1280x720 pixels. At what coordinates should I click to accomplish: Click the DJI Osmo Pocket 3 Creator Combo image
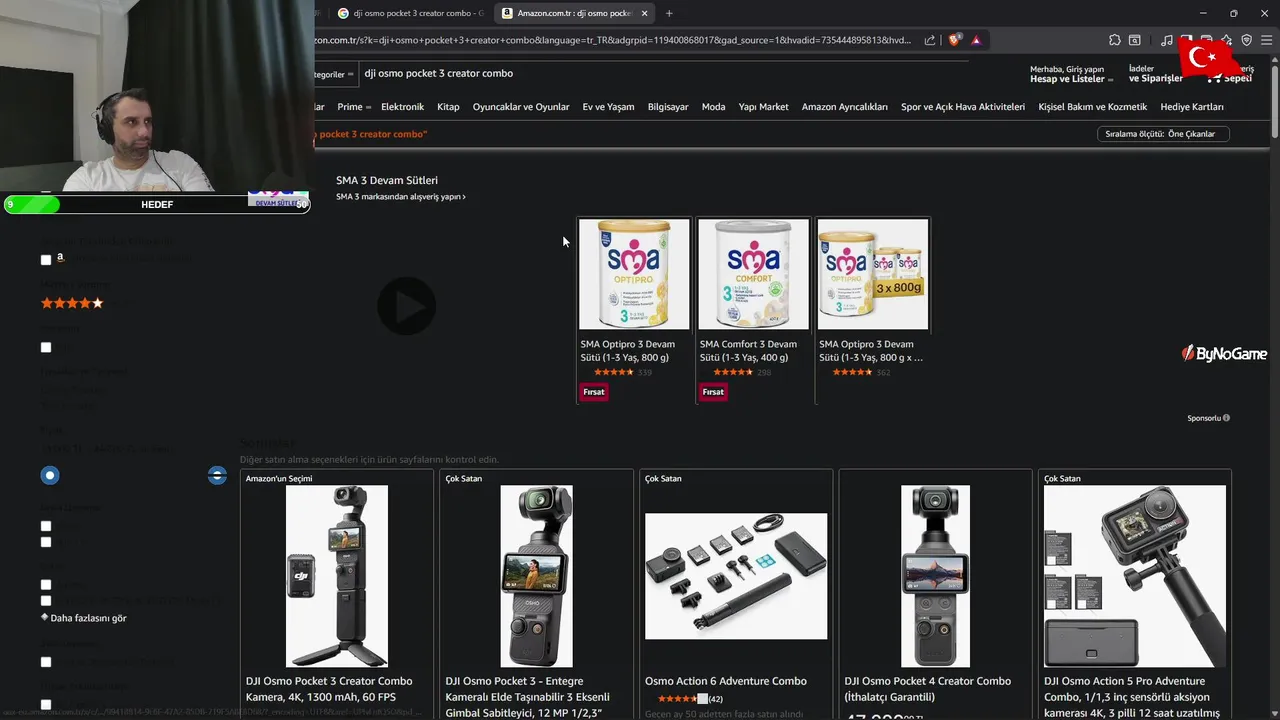tap(337, 576)
